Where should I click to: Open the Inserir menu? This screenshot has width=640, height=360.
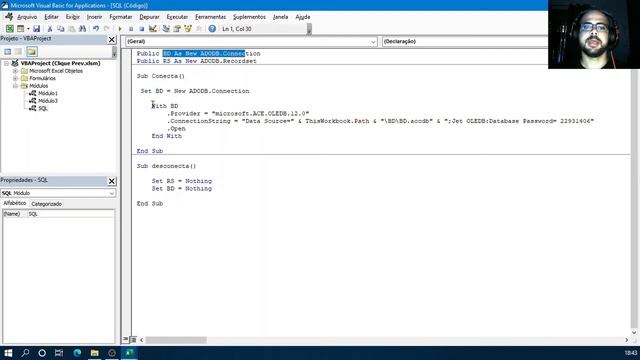[x=94, y=17]
